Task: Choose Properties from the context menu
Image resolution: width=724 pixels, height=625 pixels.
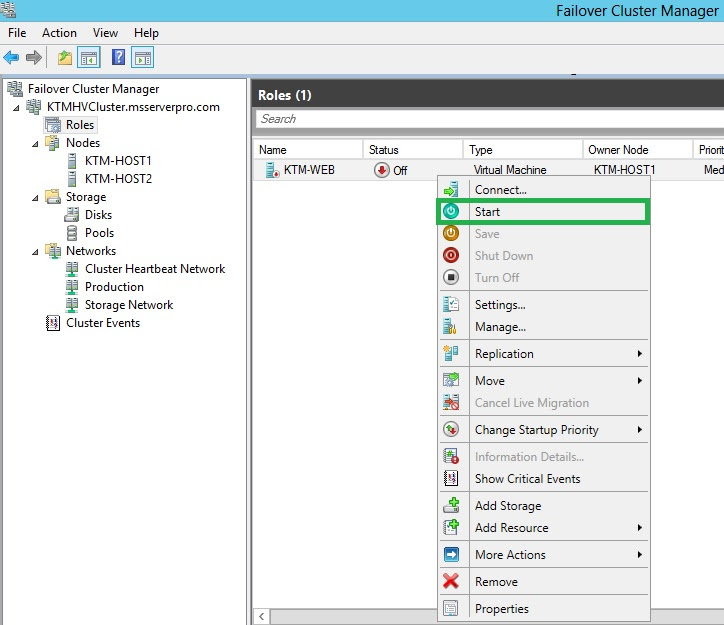Action: [x=544, y=608]
